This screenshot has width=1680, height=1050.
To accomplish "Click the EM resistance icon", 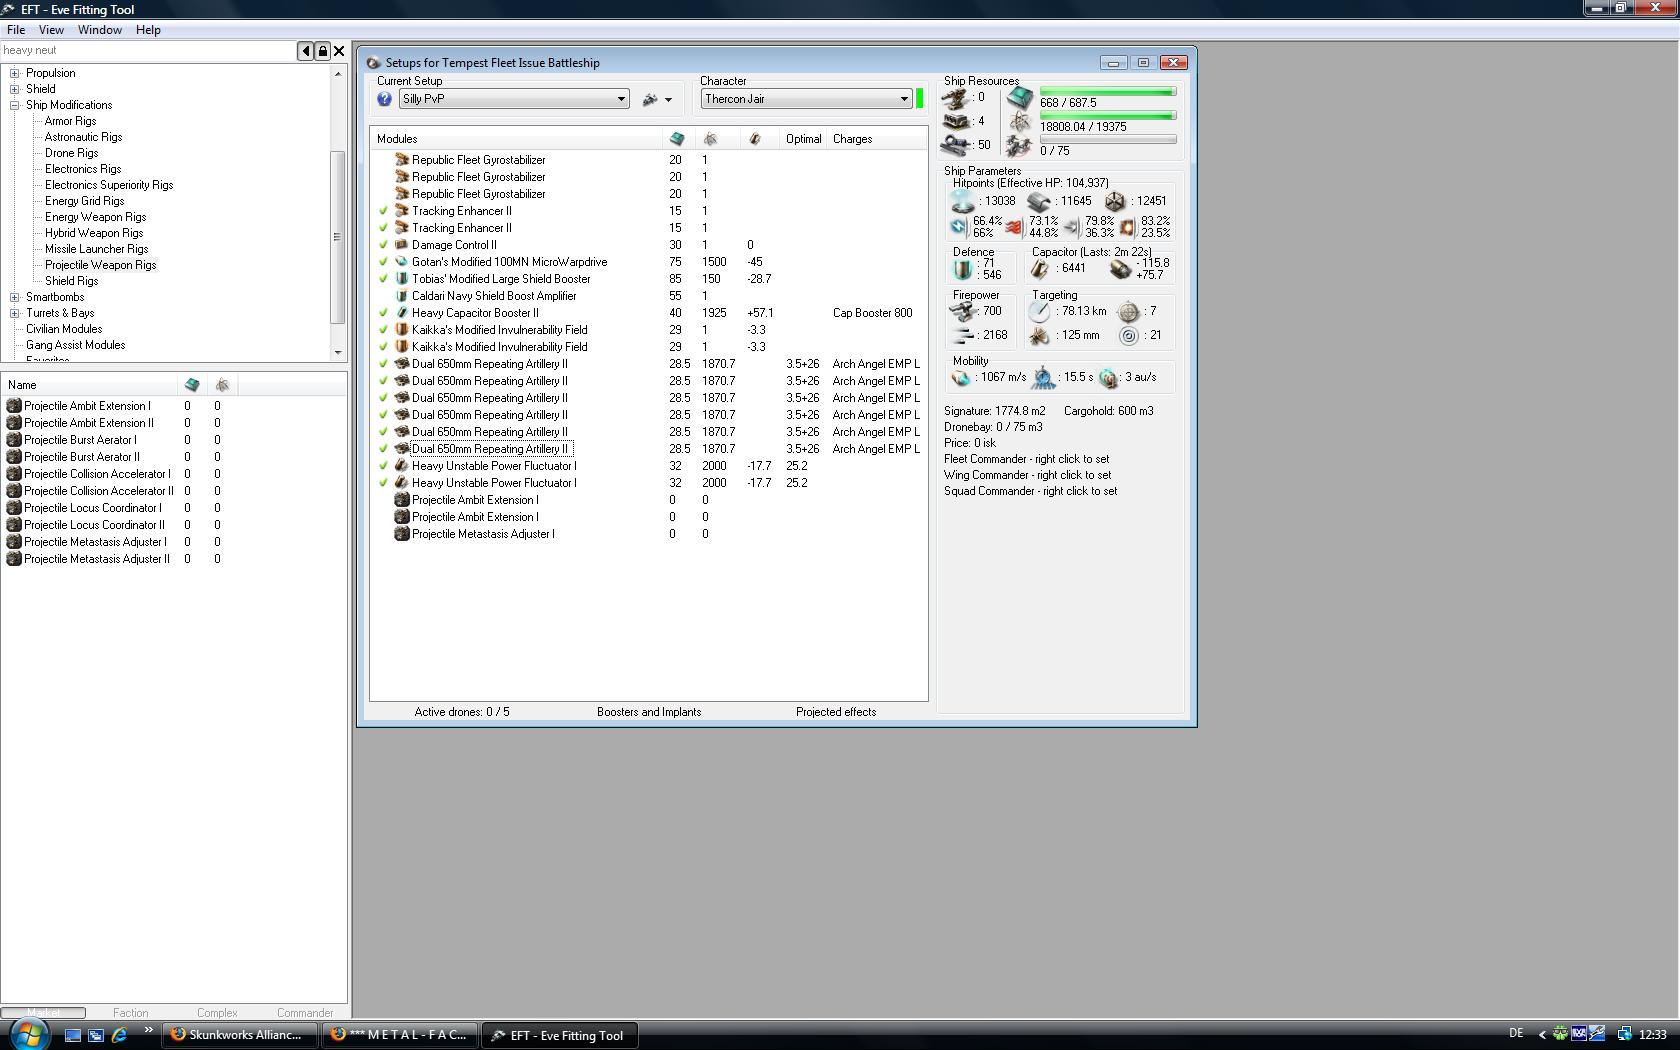I will (x=958, y=227).
